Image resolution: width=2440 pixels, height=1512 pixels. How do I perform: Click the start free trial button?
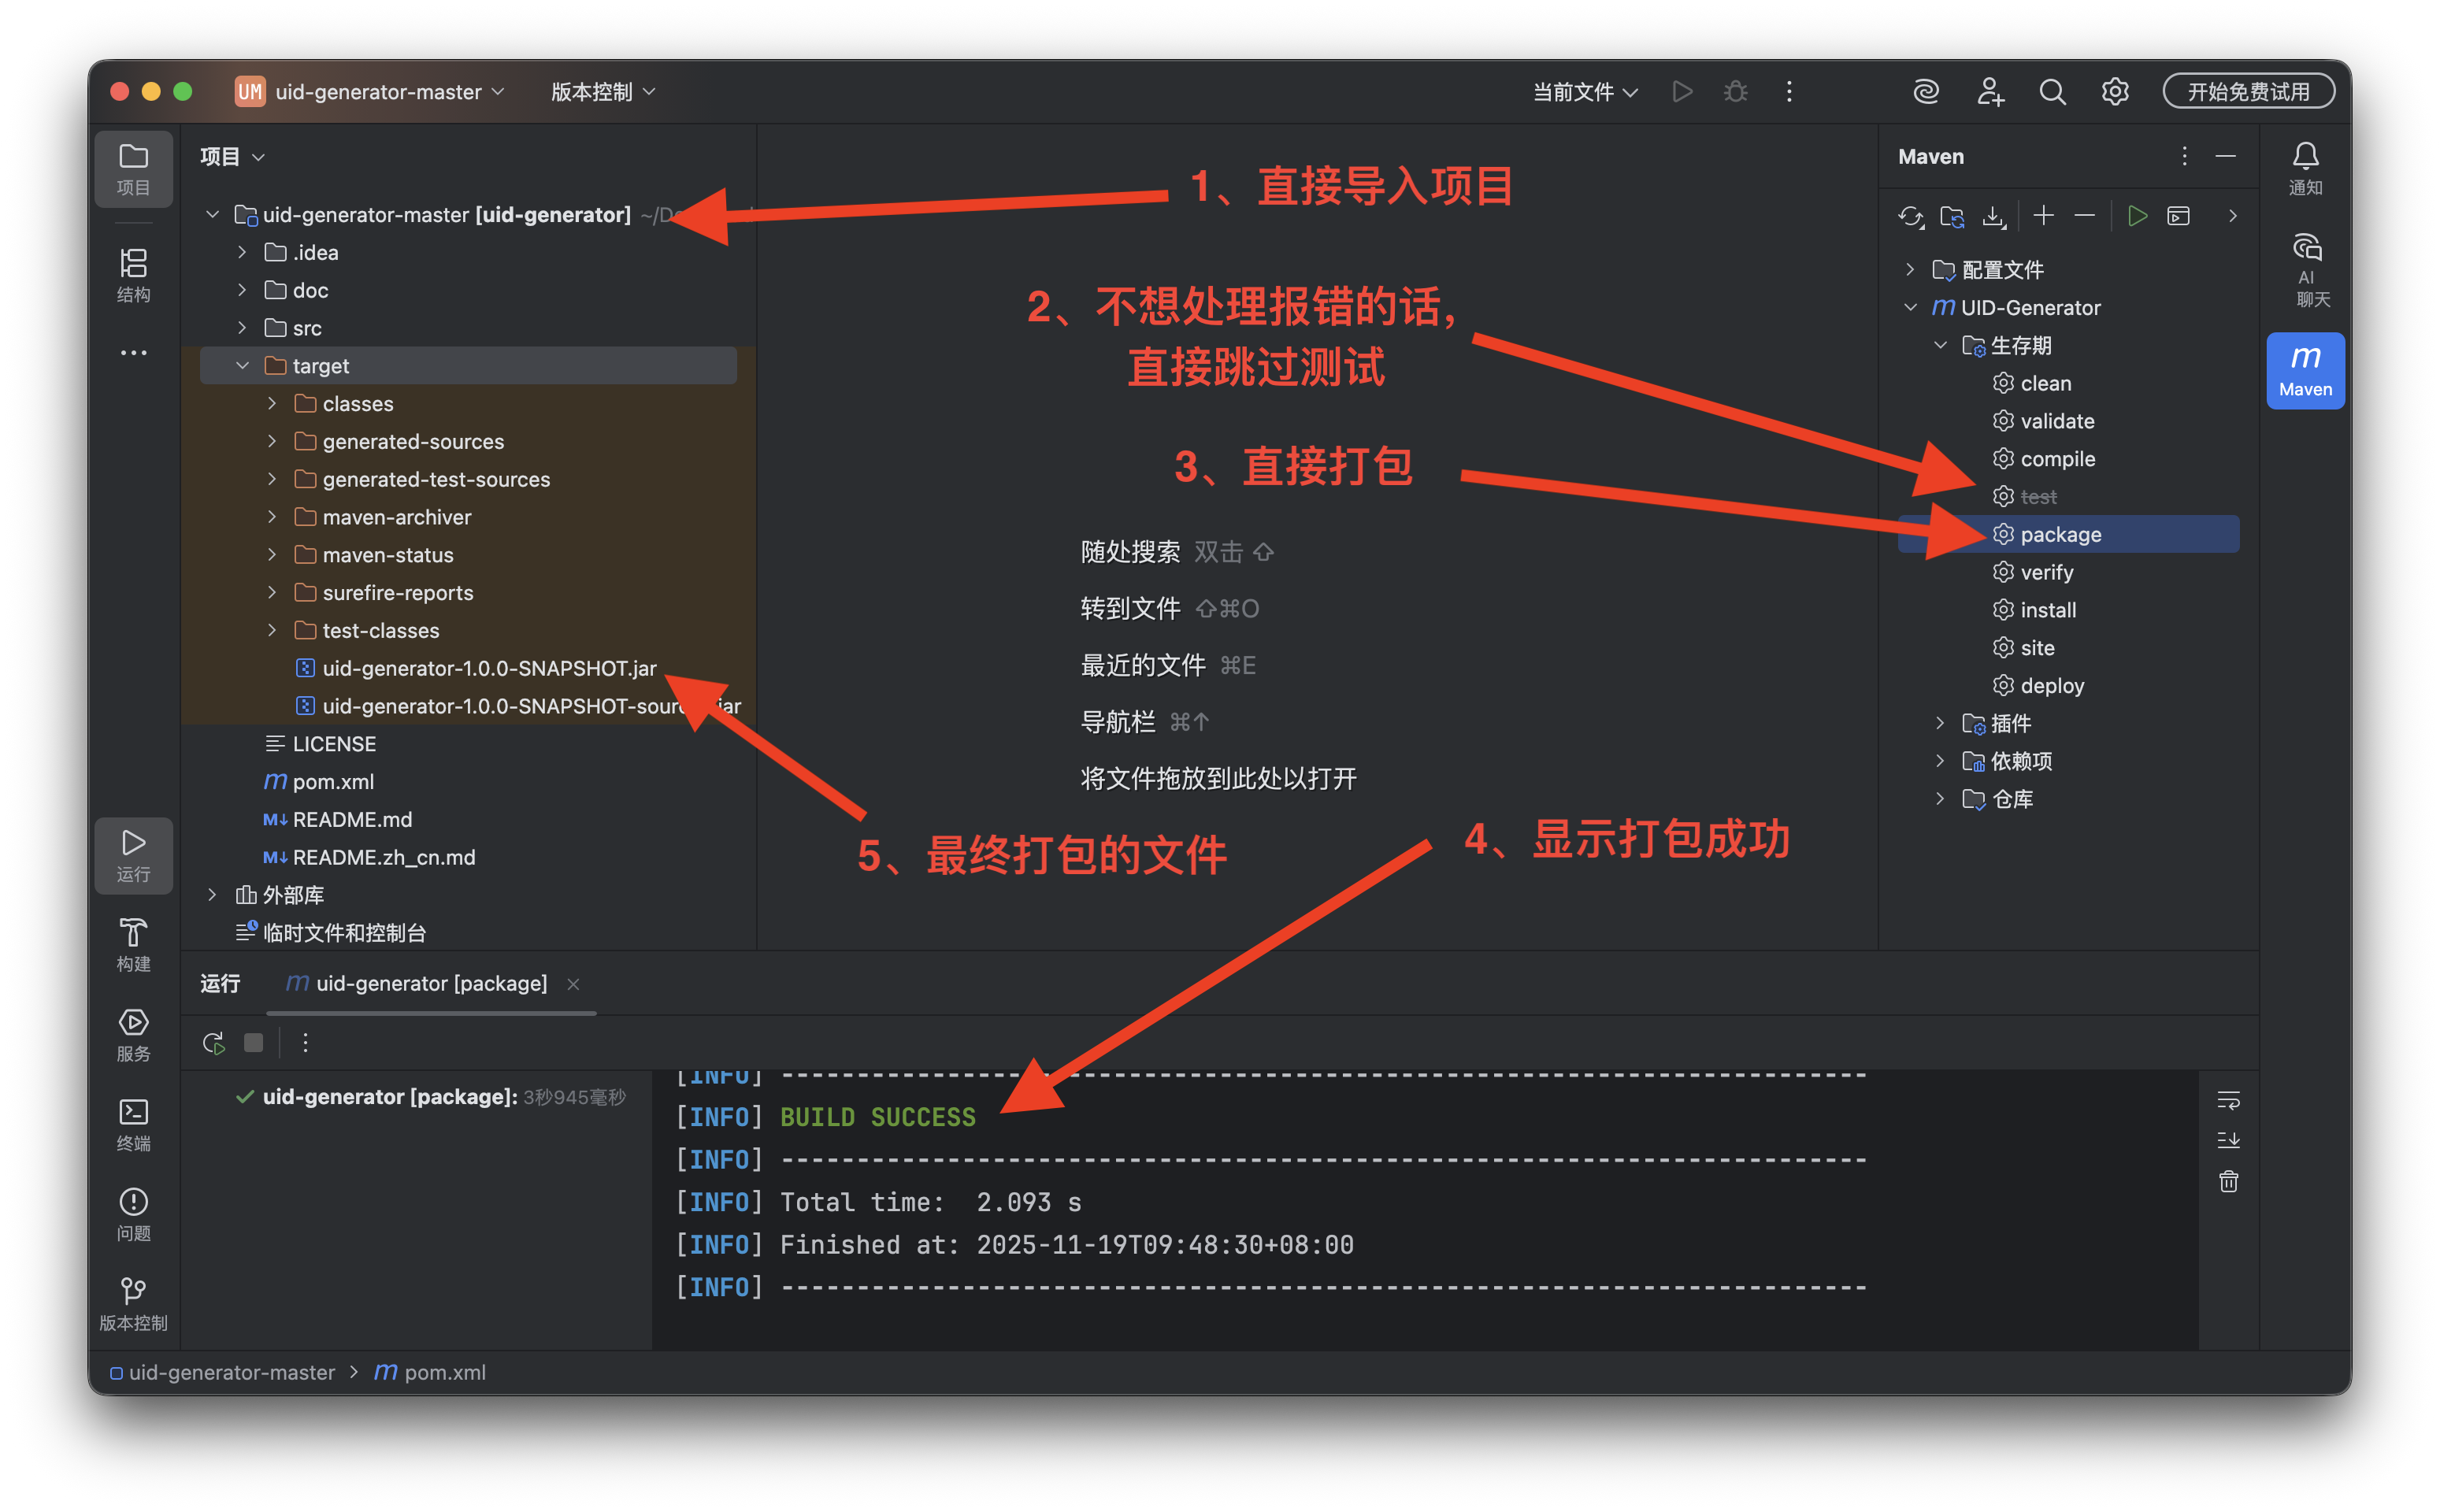[x=2248, y=92]
